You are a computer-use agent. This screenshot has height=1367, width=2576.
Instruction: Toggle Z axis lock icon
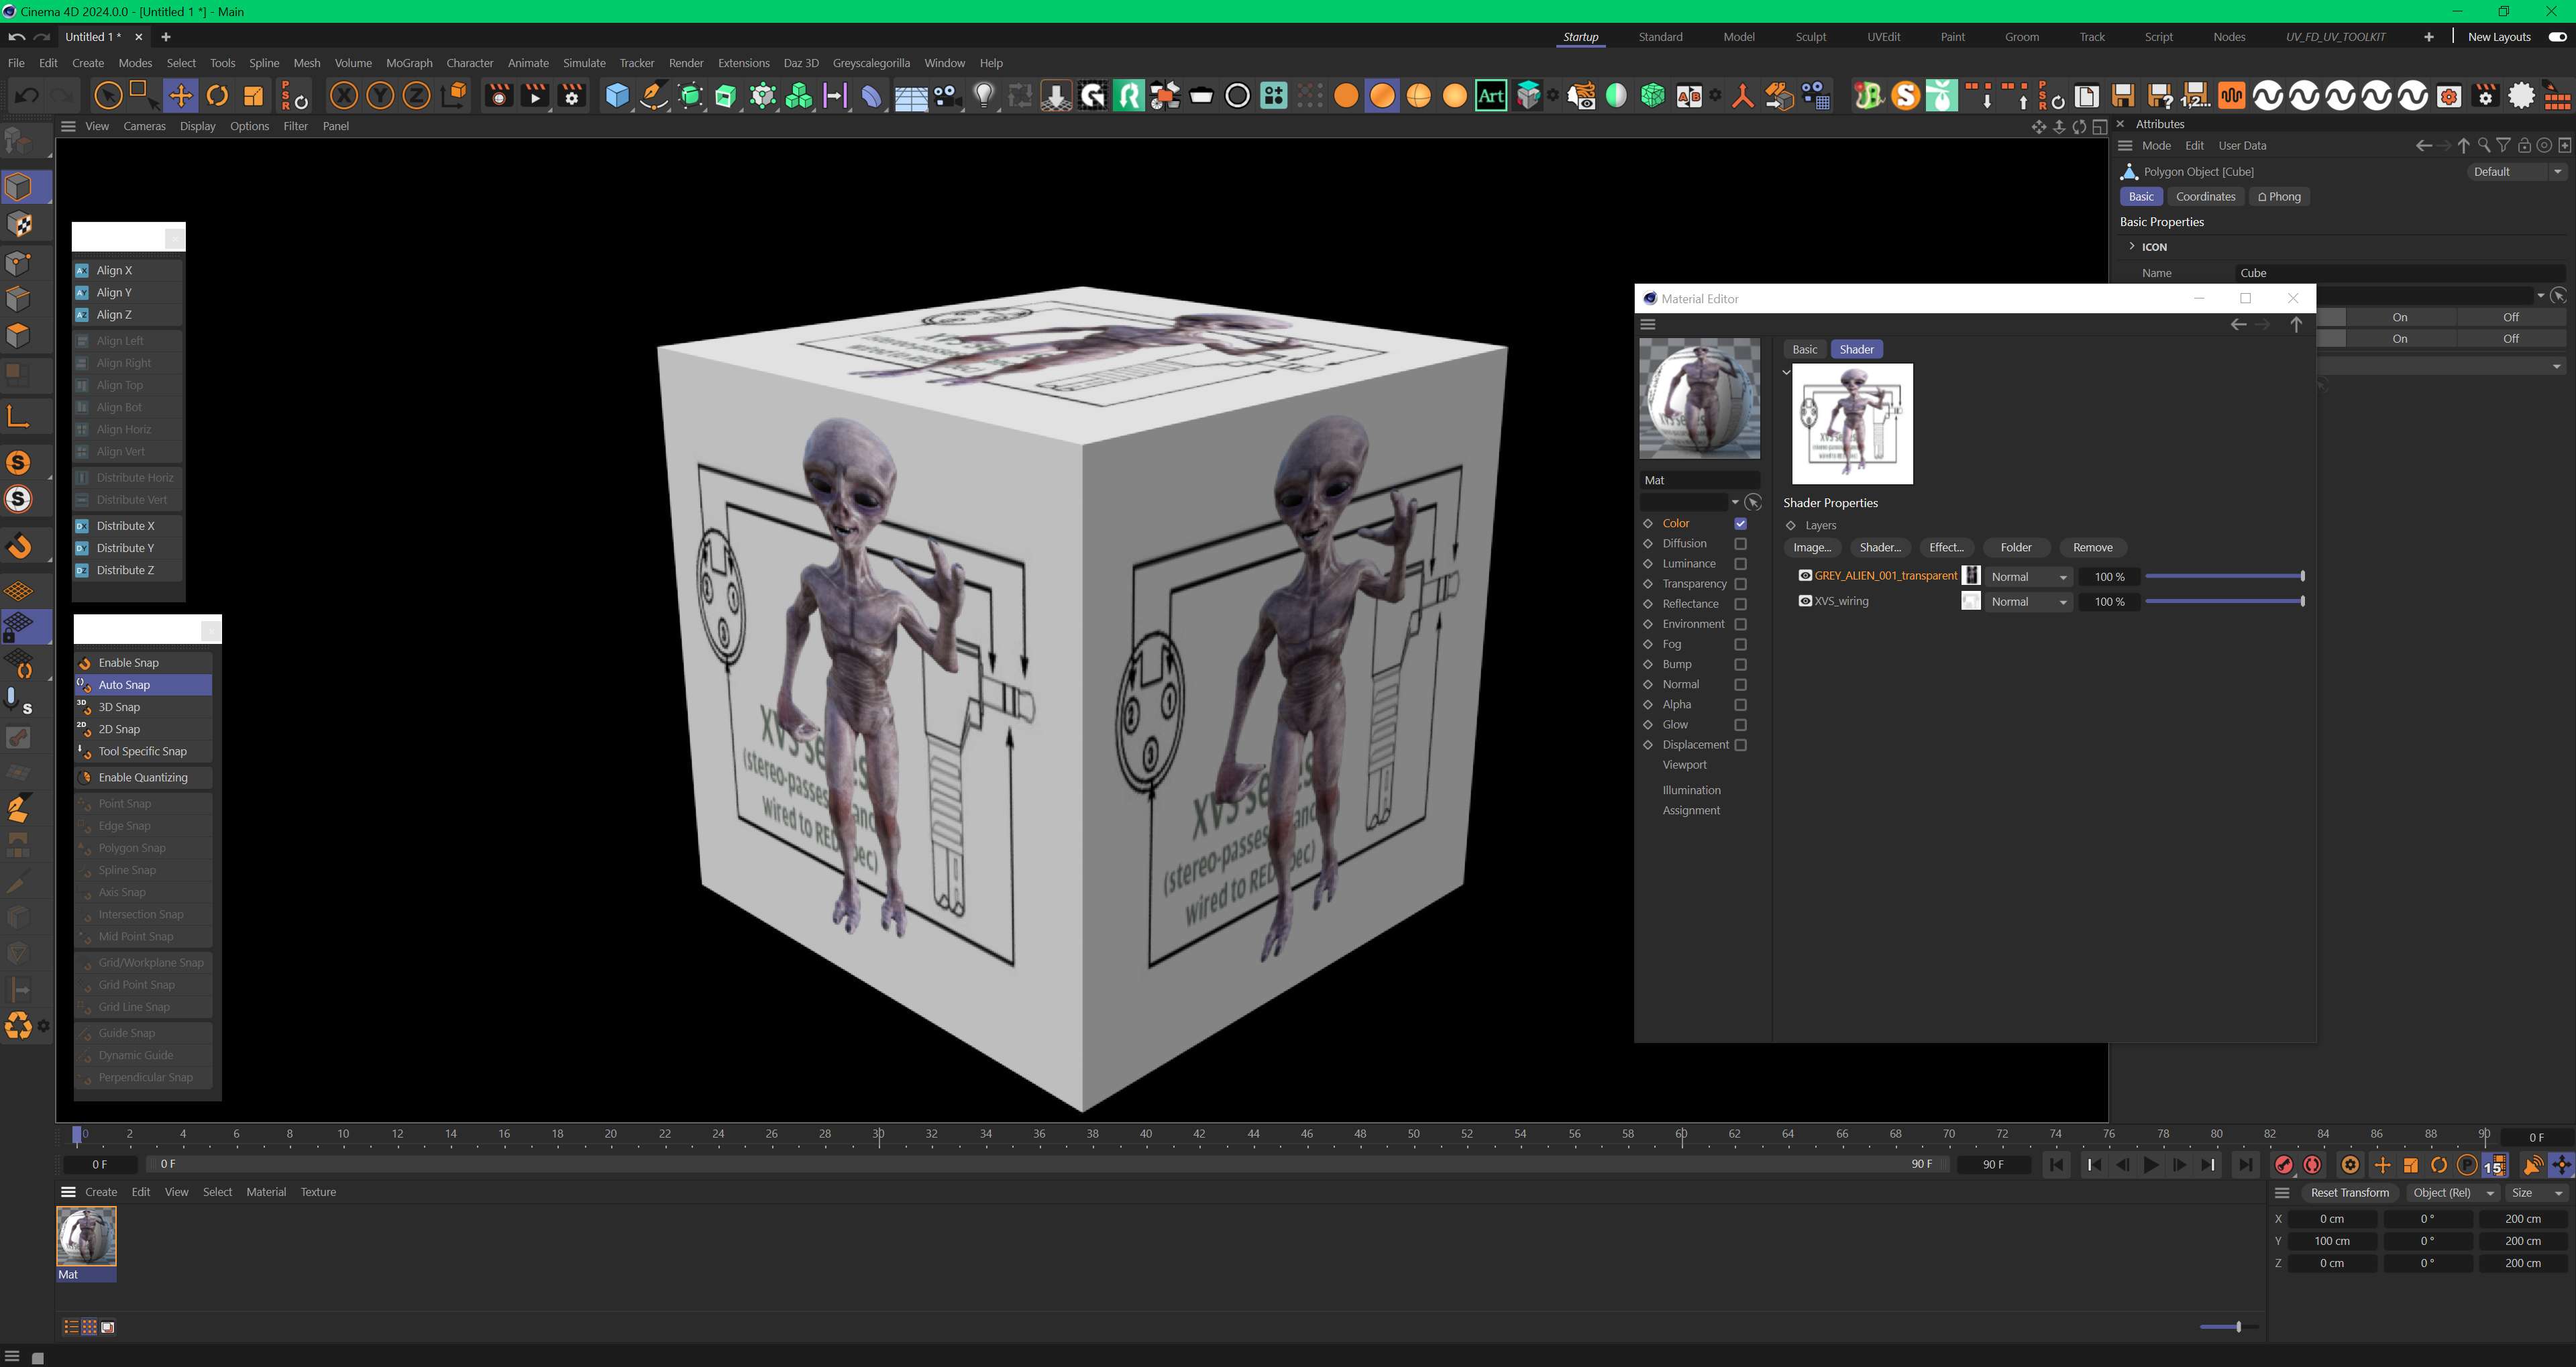pyautogui.click(x=416, y=96)
